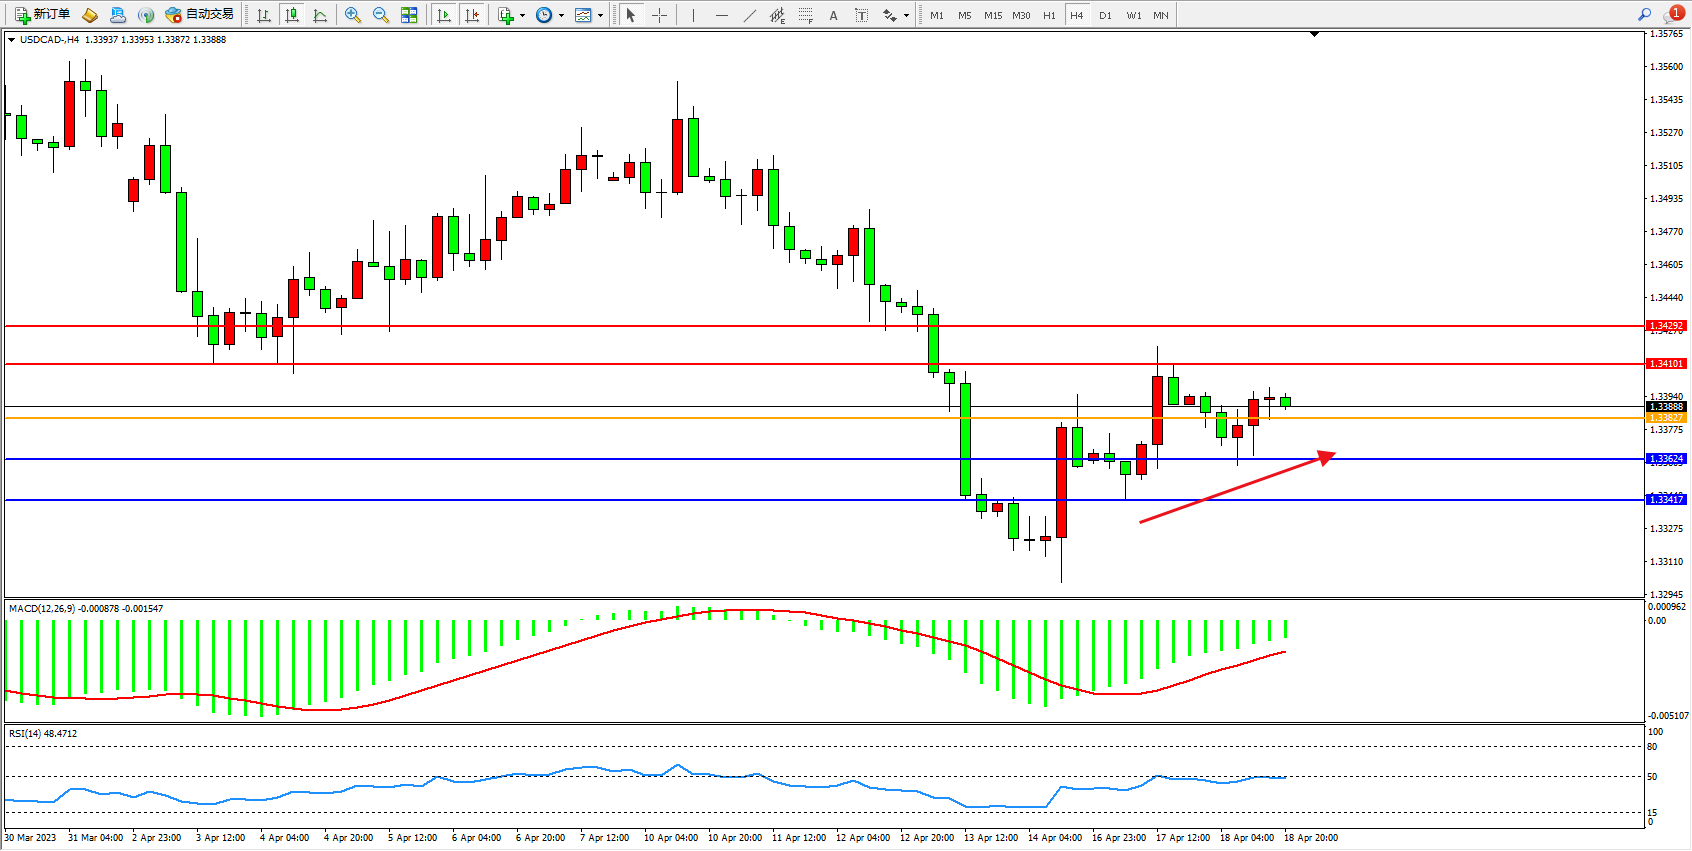Switch chart to line chart mode
The width and height of the screenshot is (1692, 851).
point(320,15)
